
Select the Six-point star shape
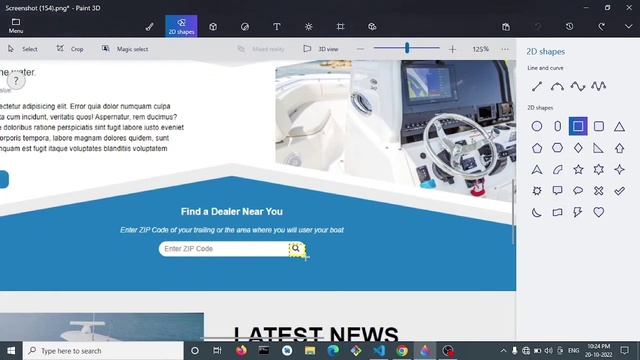599,169
